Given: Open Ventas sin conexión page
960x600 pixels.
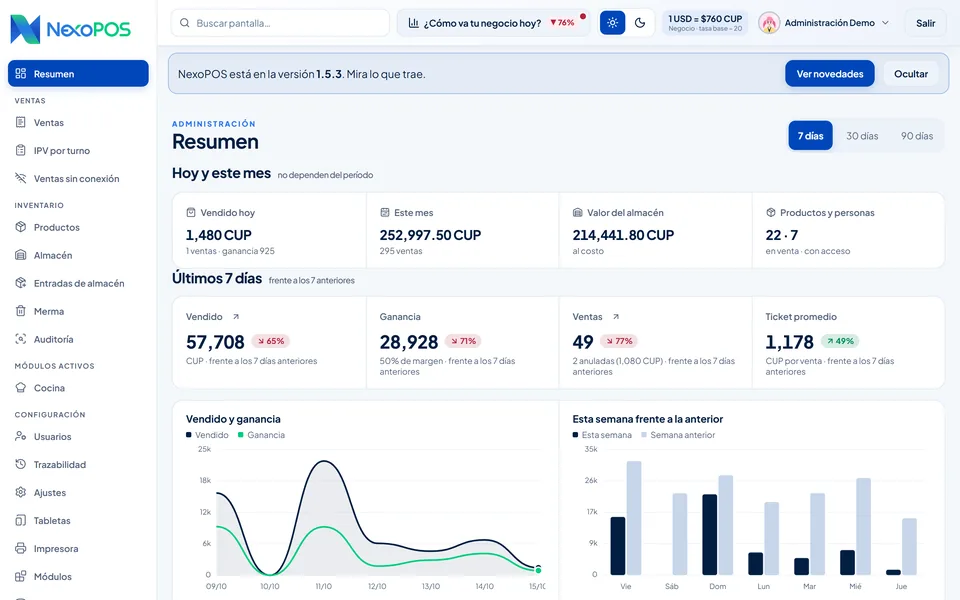Looking at the screenshot, I should (x=78, y=178).
